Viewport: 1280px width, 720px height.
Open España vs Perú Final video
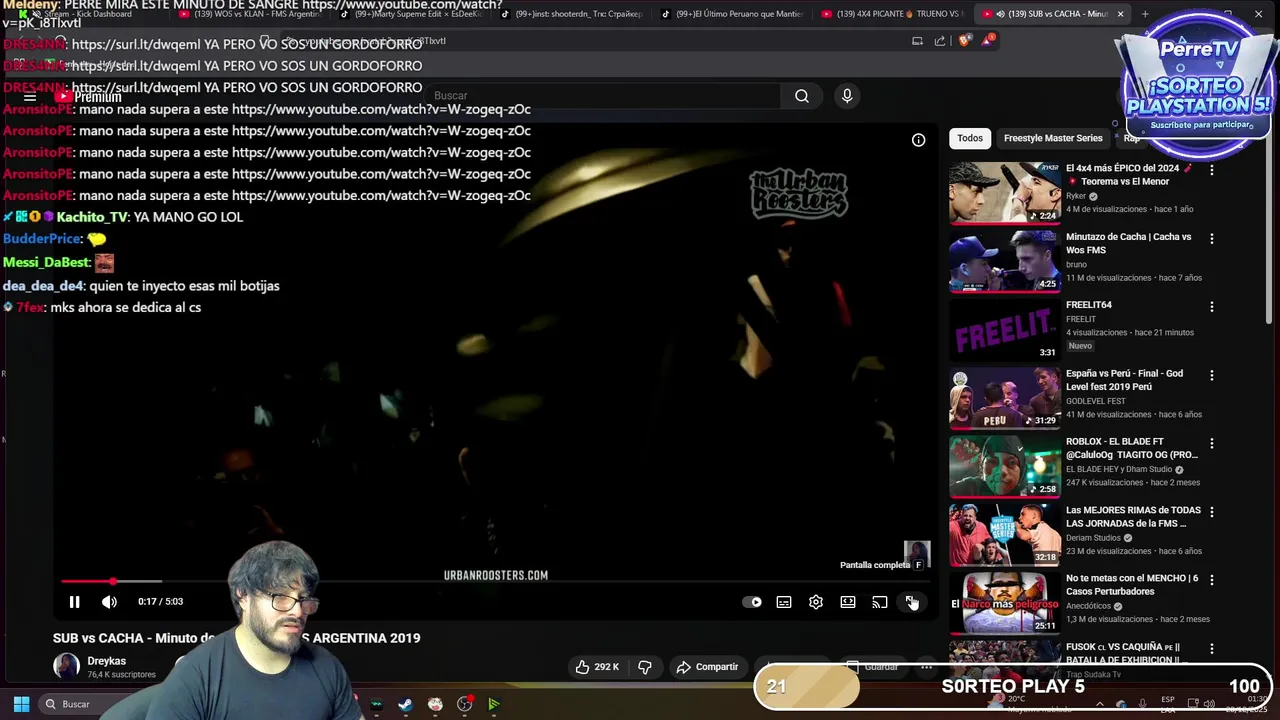pyautogui.click(x=1124, y=380)
